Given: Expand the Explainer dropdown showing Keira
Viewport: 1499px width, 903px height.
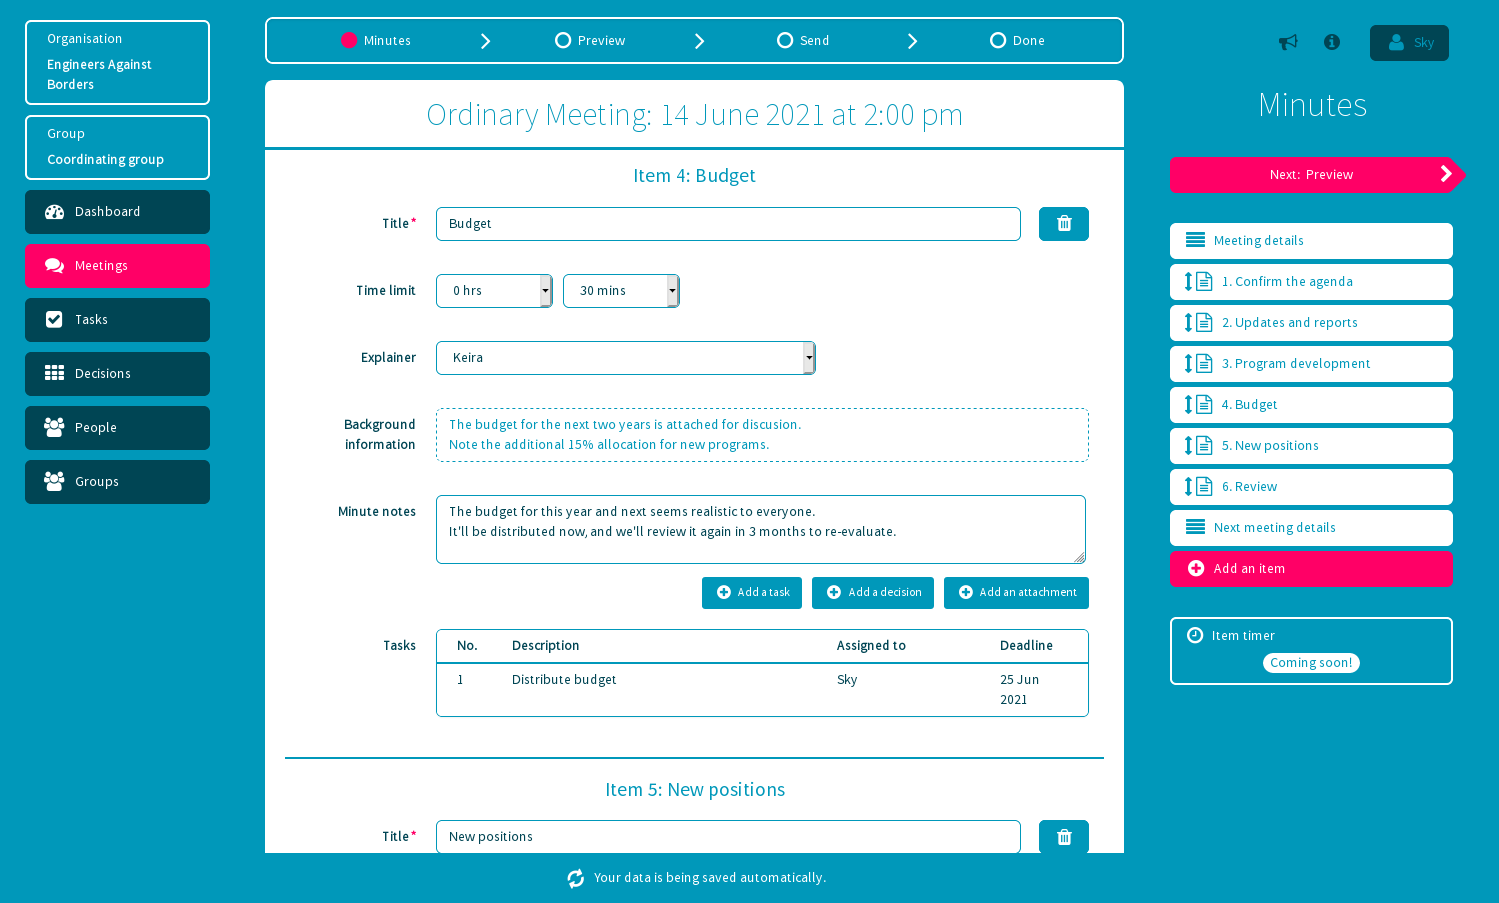Looking at the screenshot, I should tap(625, 358).
